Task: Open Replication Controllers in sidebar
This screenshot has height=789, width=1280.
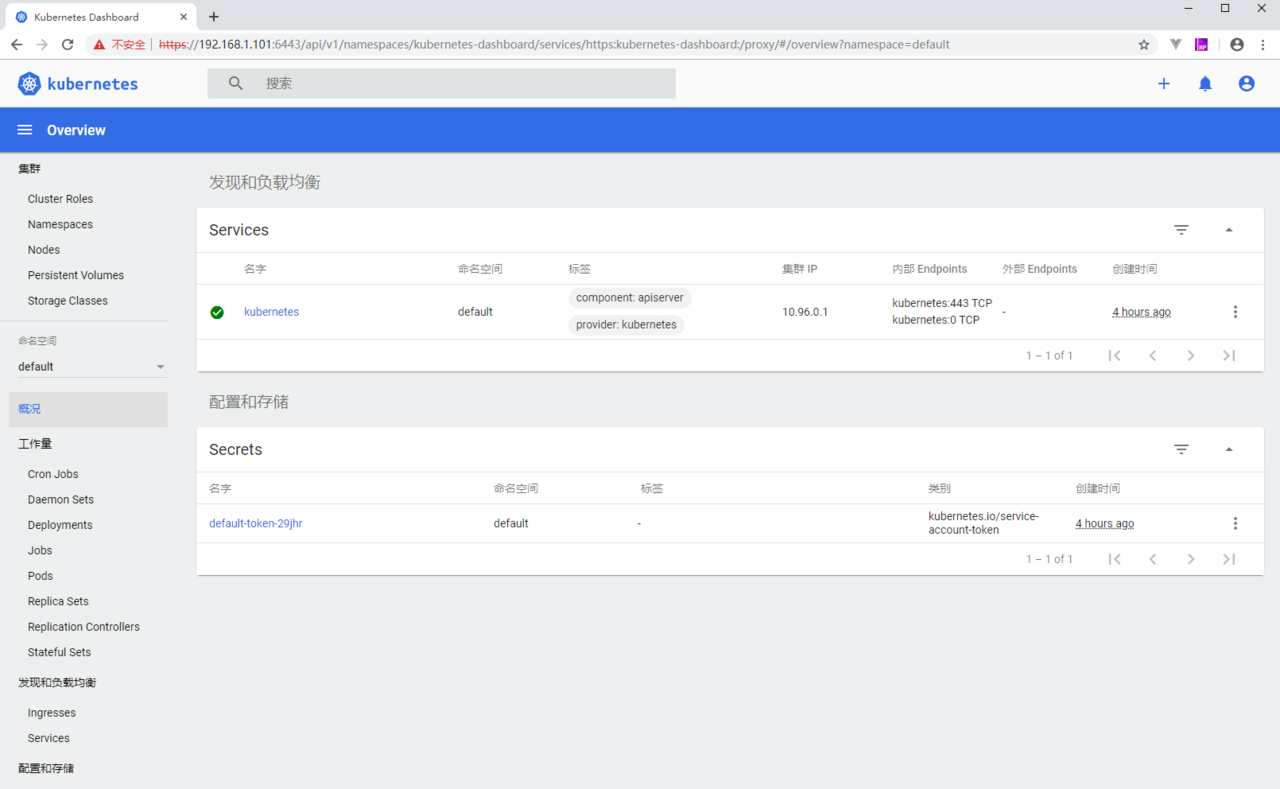Action: (84, 627)
